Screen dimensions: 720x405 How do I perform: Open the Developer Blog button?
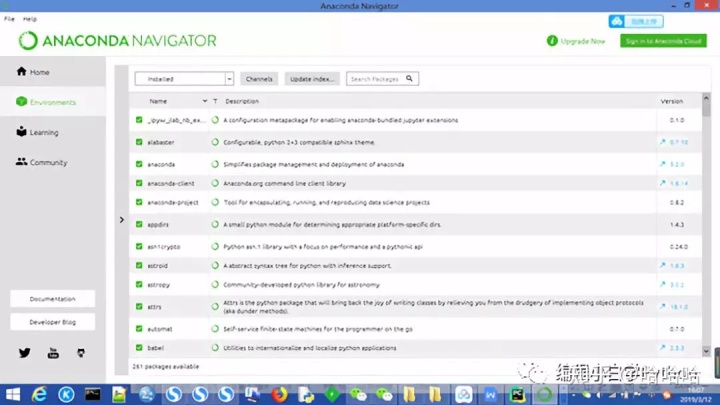coord(52,322)
